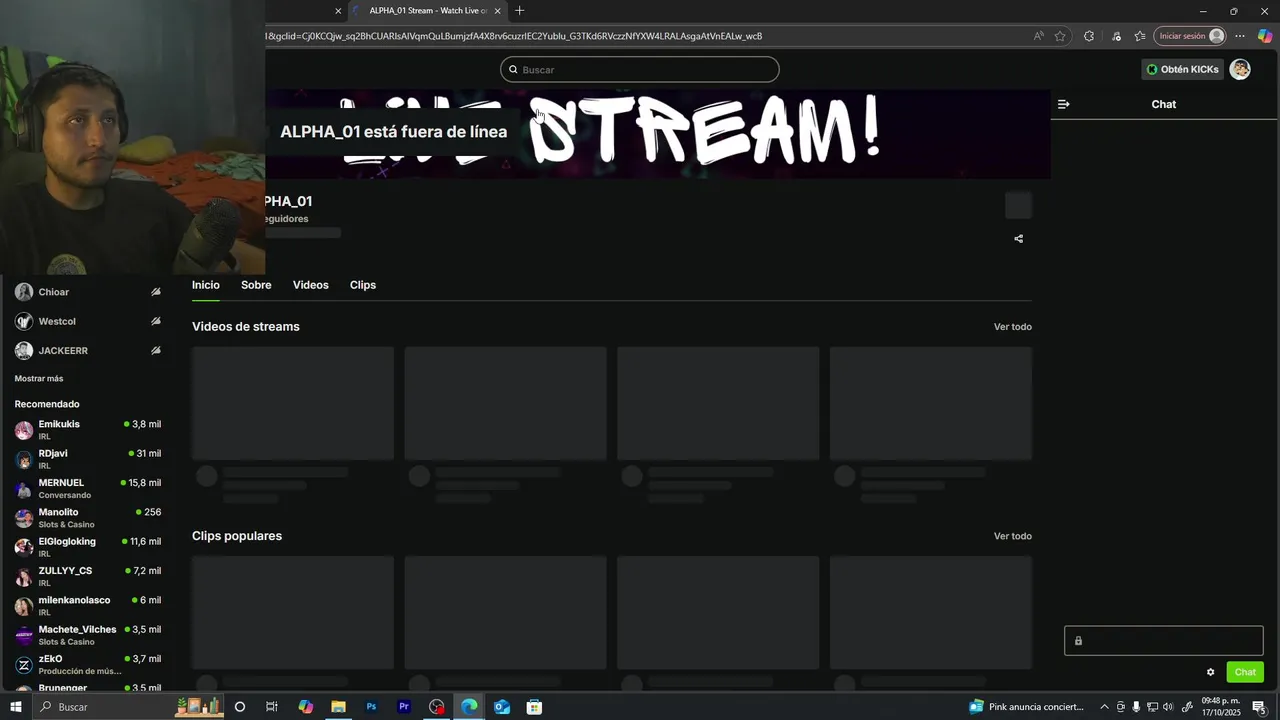This screenshot has height=720, width=1280.
Task: Open File Explorer from the taskbar
Action: coord(338,707)
